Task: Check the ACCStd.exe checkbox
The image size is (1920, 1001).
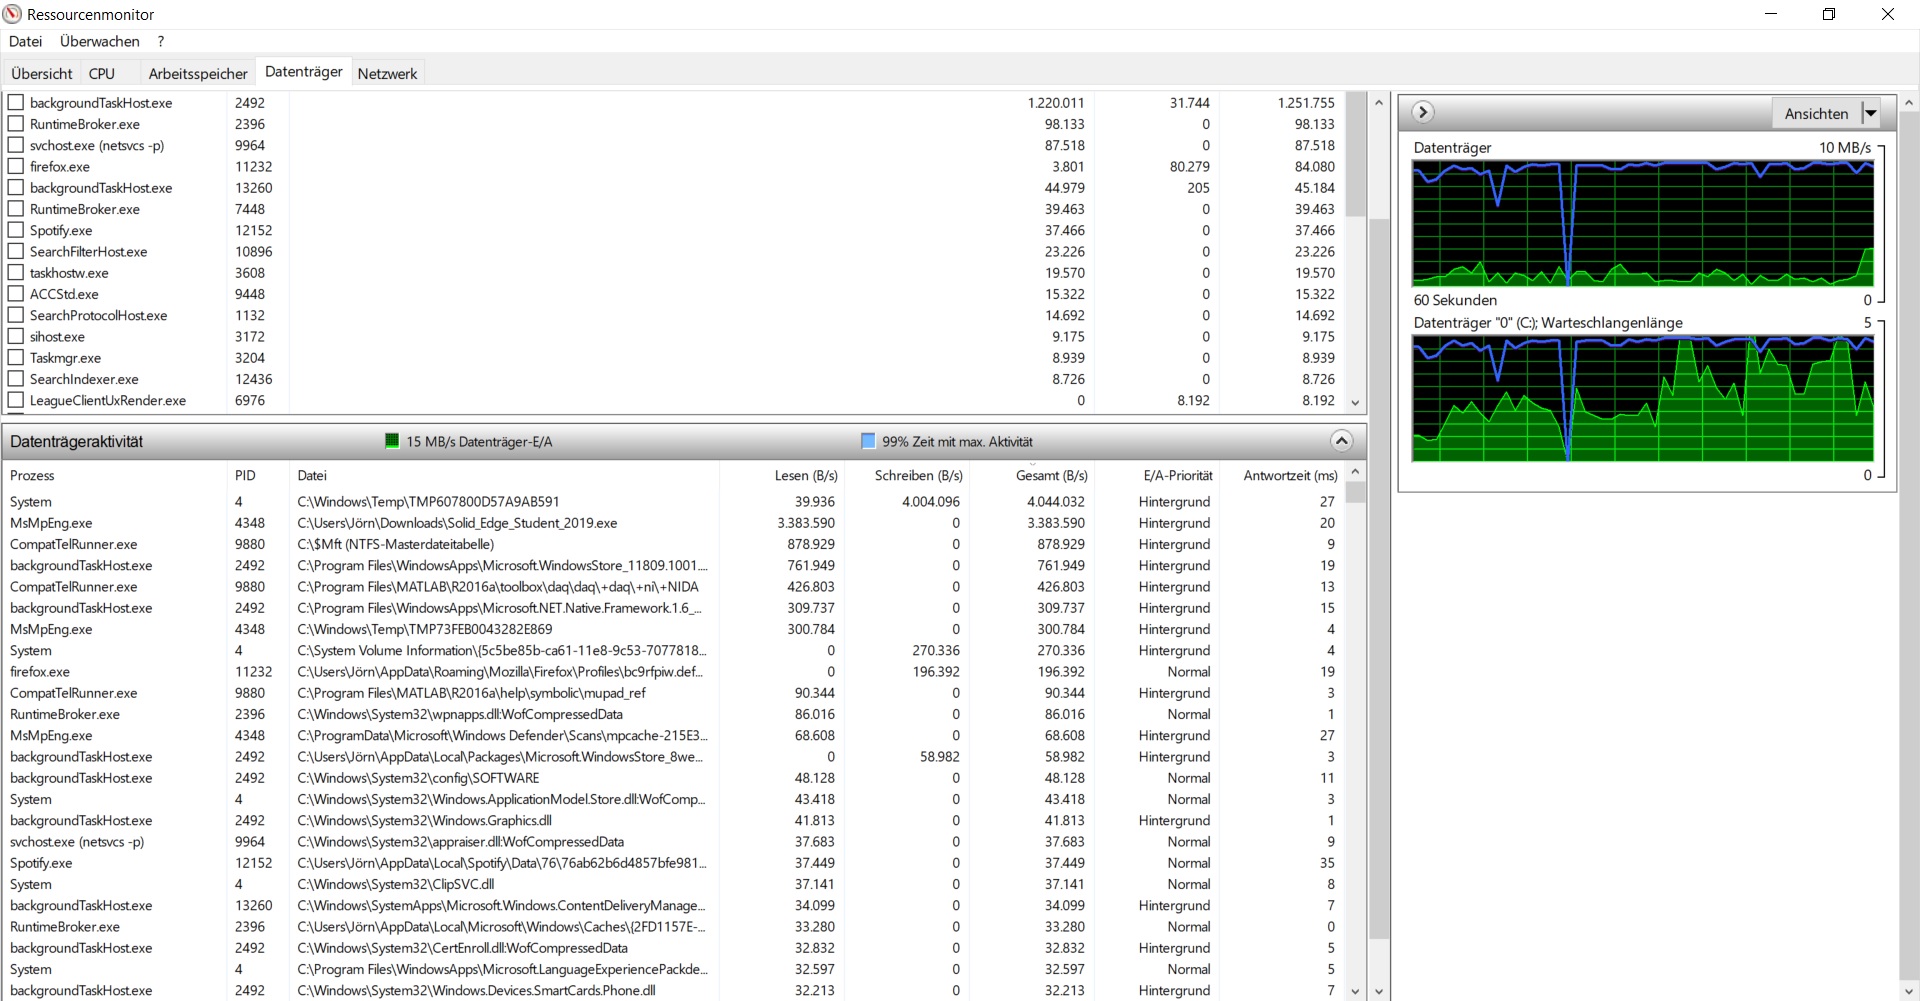Action: [16, 294]
